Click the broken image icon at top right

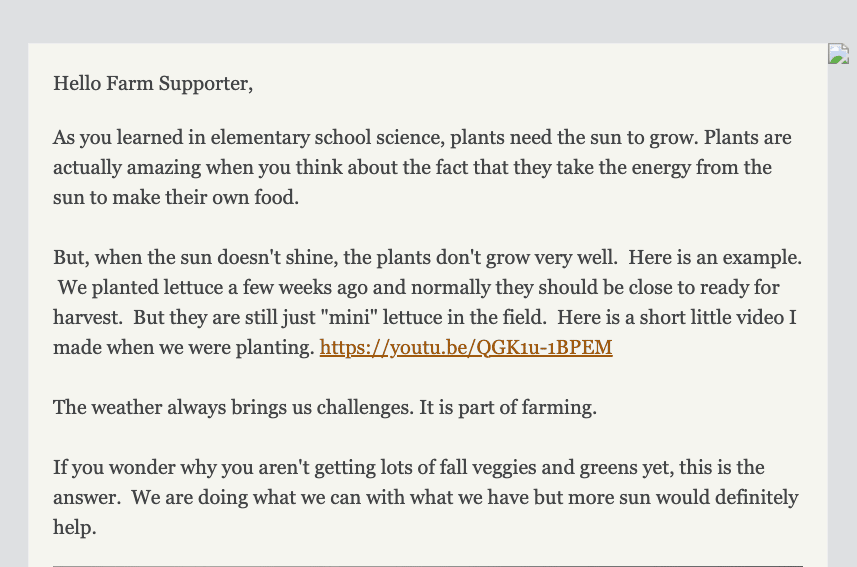click(838, 54)
